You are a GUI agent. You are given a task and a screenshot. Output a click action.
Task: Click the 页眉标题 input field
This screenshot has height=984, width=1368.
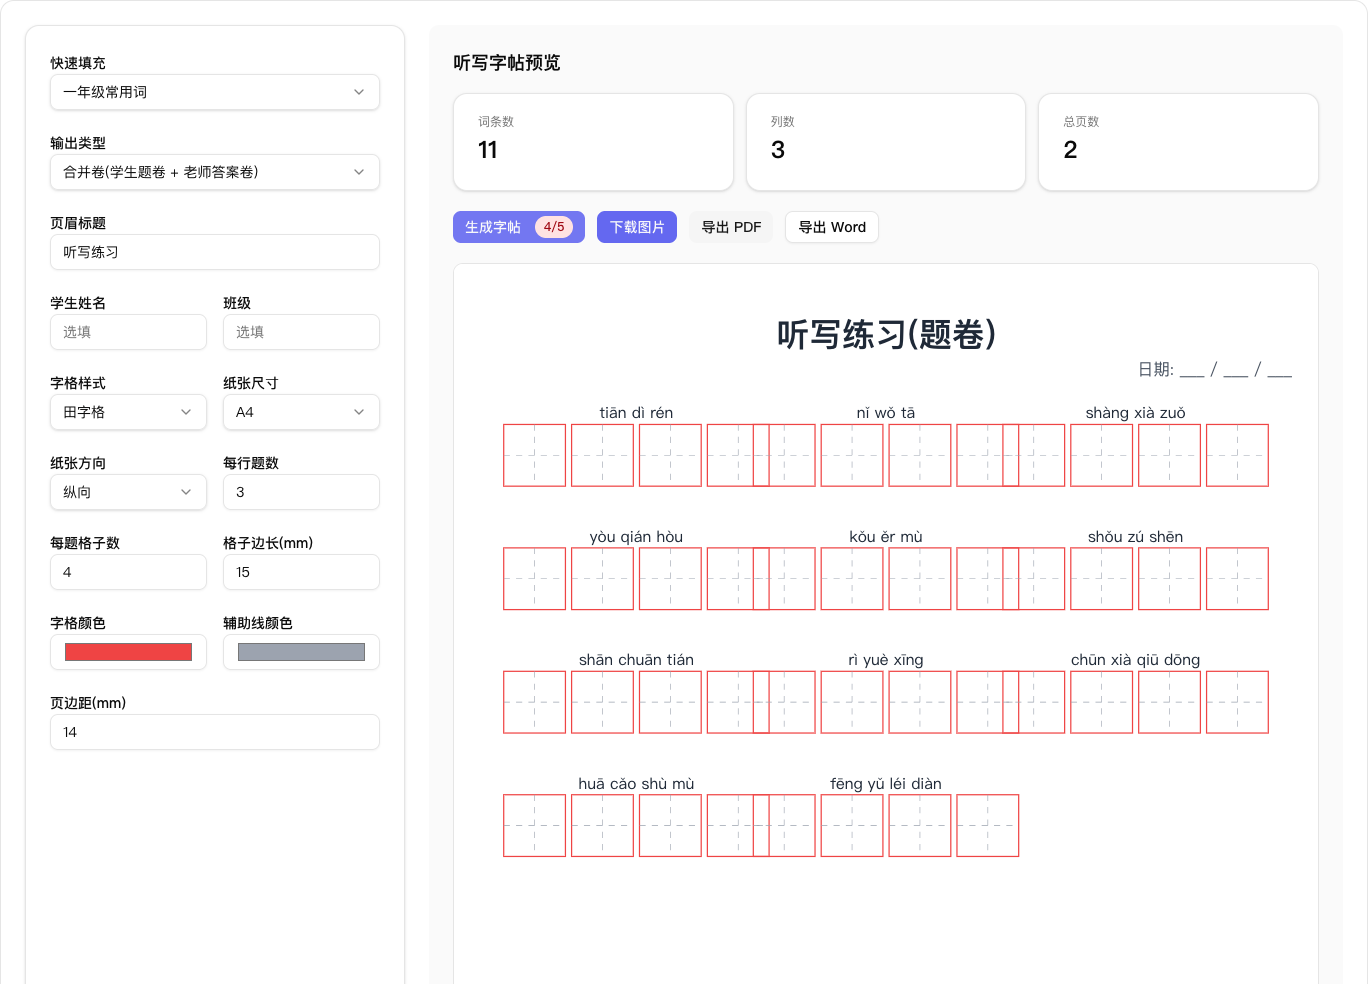click(x=215, y=252)
